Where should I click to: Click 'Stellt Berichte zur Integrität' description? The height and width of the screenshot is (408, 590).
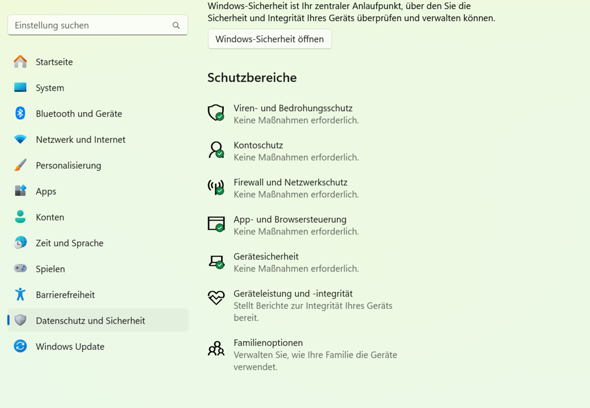(313, 312)
